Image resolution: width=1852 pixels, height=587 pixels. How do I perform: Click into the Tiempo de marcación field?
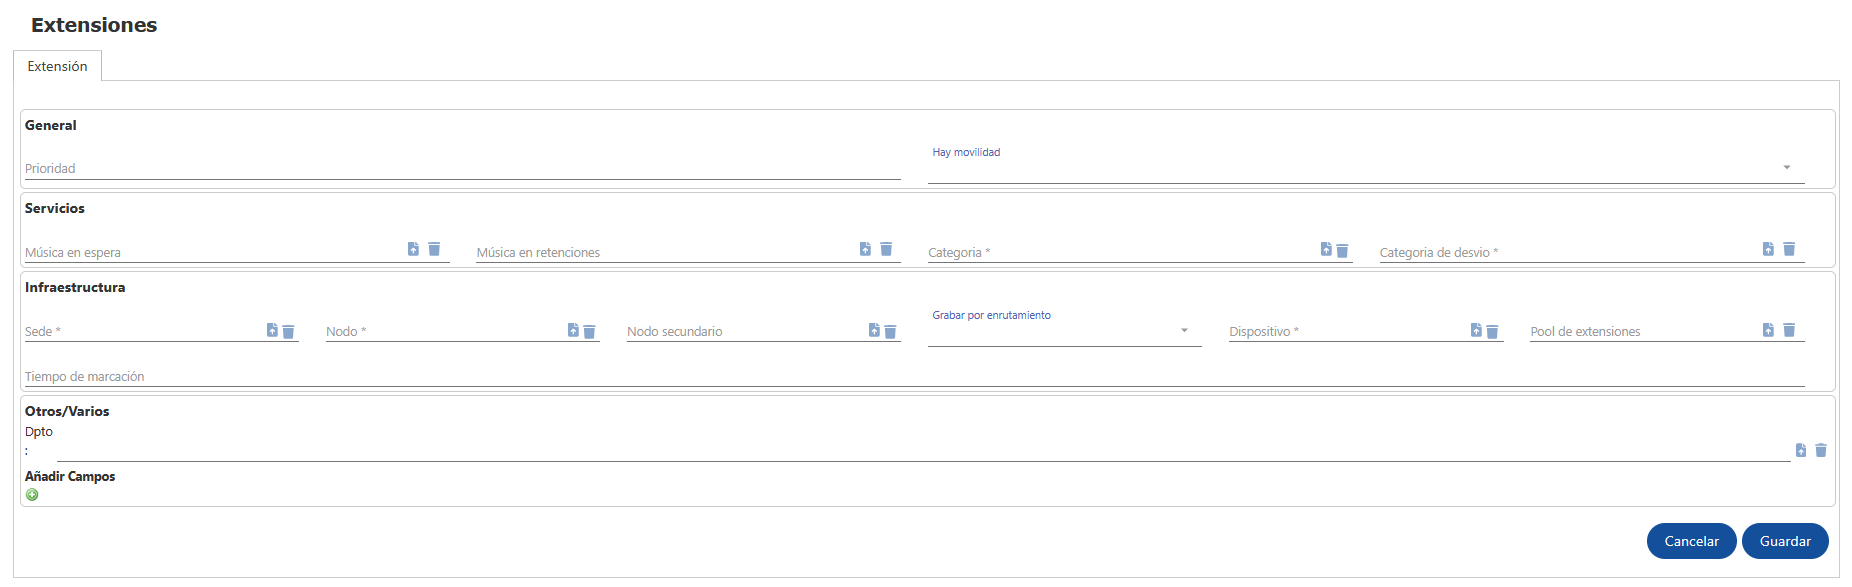tap(914, 377)
